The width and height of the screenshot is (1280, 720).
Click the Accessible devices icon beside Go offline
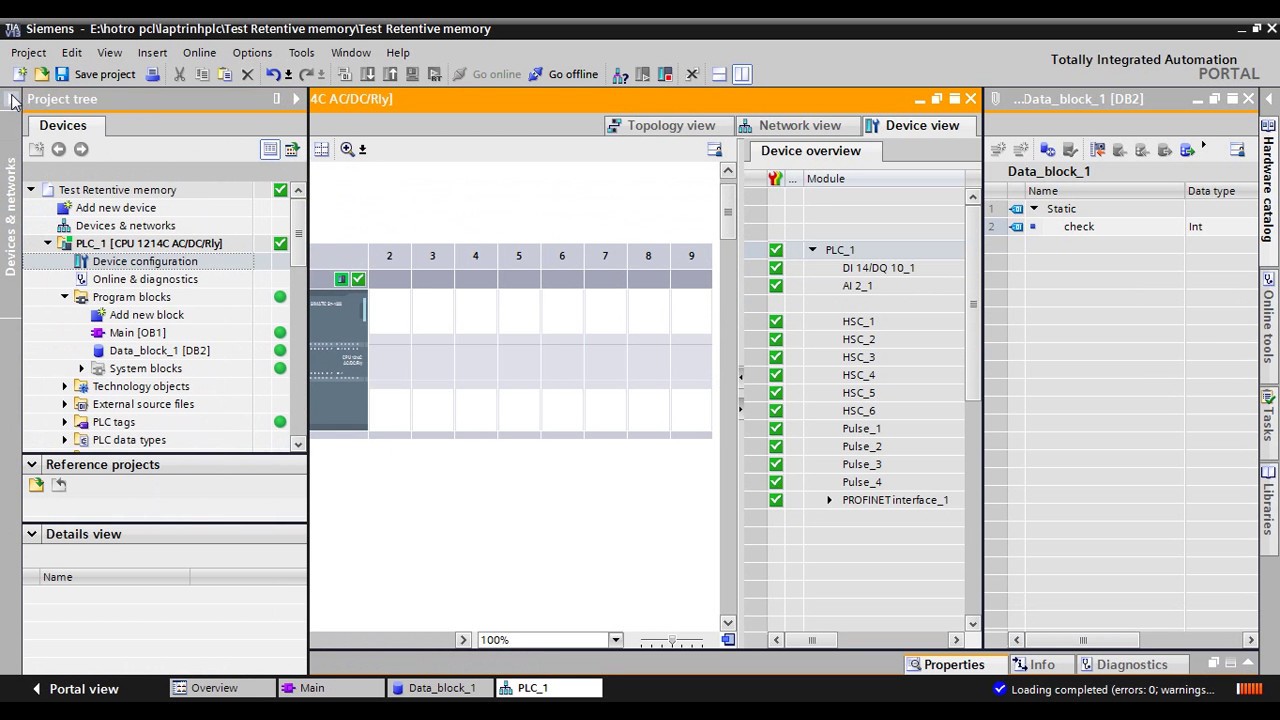pyautogui.click(x=620, y=74)
